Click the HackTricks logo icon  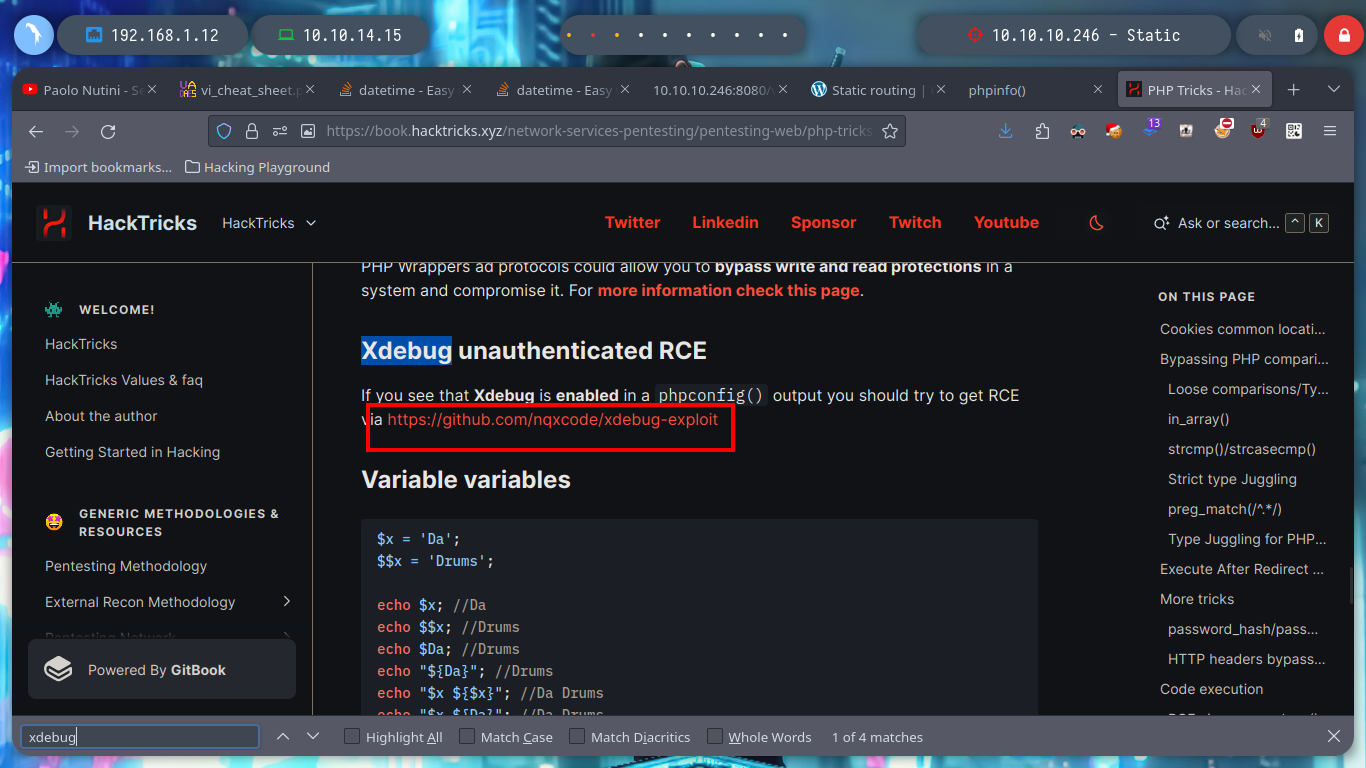point(54,223)
